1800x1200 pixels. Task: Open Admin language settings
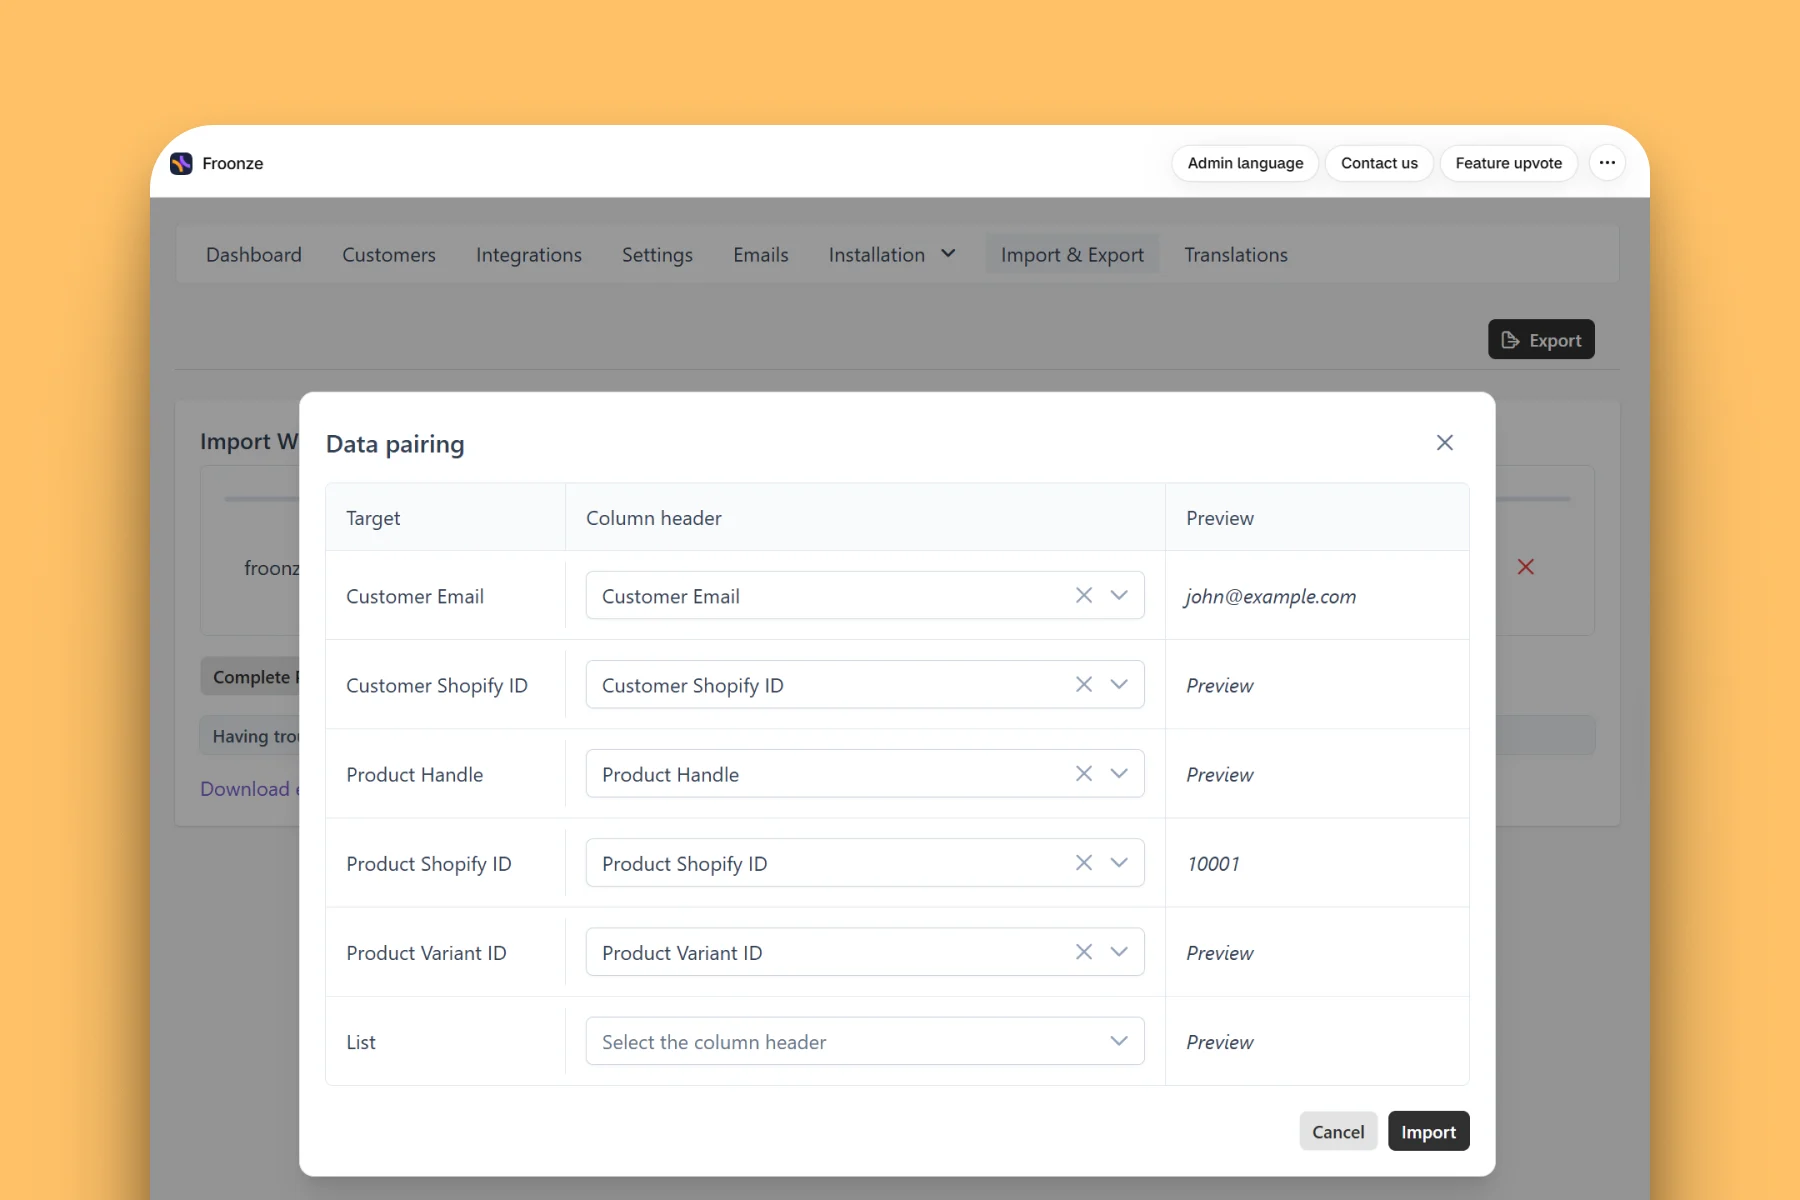pos(1245,163)
